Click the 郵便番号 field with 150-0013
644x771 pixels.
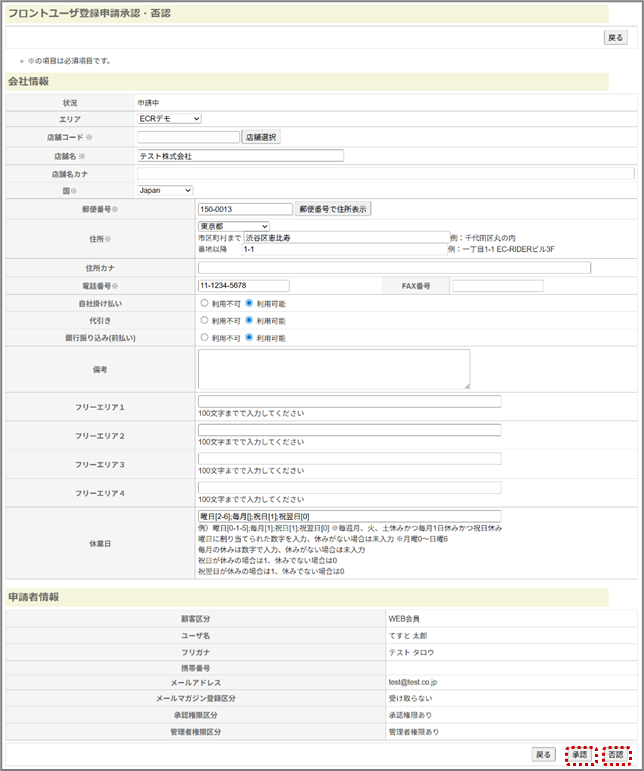pyautogui.click(x=244, y=209)
